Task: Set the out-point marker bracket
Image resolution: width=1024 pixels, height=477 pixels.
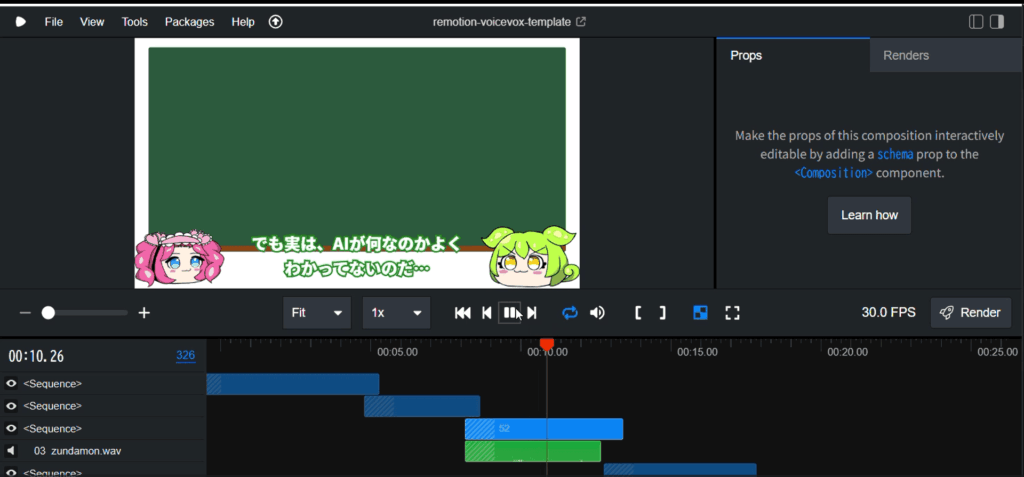Action: [662, 313]
